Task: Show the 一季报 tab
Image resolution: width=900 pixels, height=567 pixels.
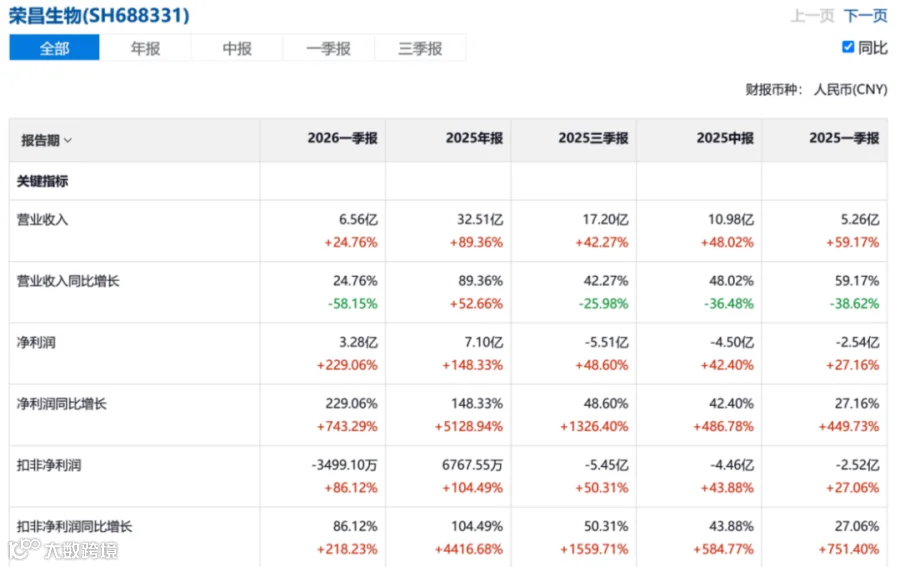Action: click(x=328, y=48)
